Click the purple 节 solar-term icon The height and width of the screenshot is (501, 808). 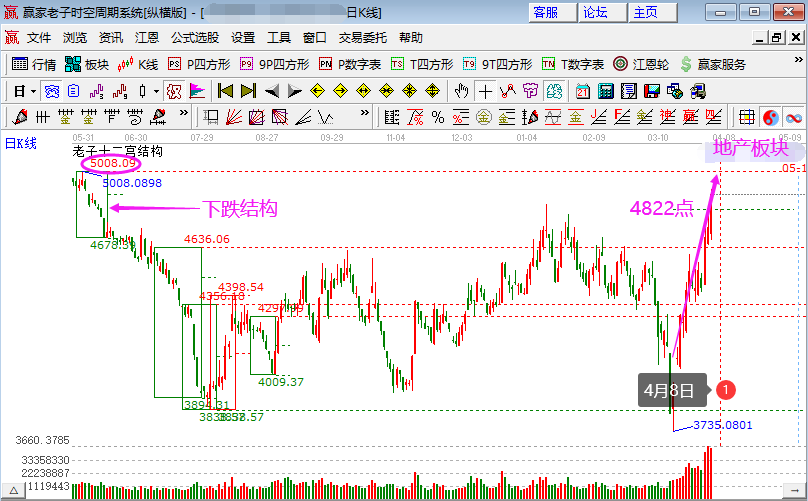(530, 92)
